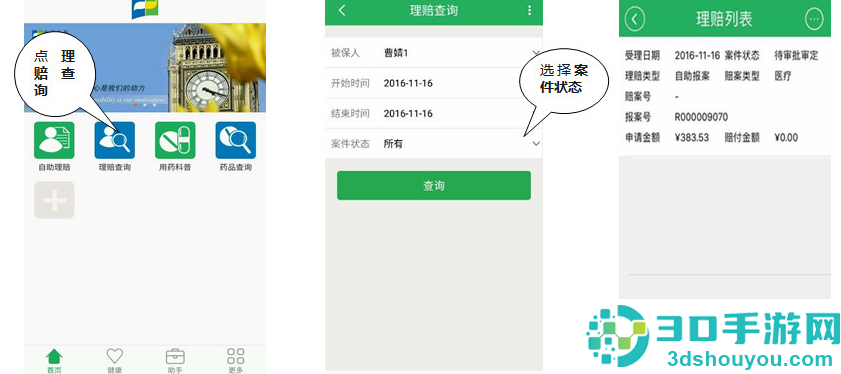Go back from 理赔查询 screen
This screenshot has height=374, width=841.
click(342, 10)
